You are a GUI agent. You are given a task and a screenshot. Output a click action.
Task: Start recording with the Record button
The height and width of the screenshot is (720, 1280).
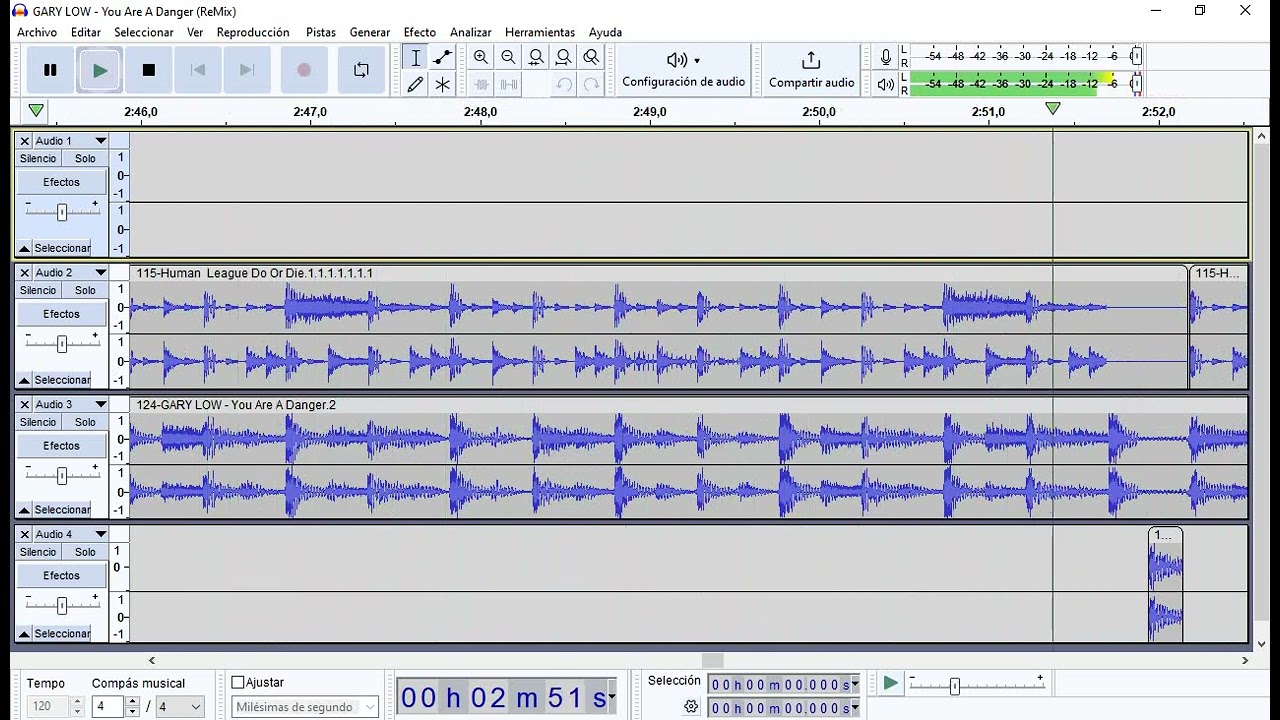point(304,70)
